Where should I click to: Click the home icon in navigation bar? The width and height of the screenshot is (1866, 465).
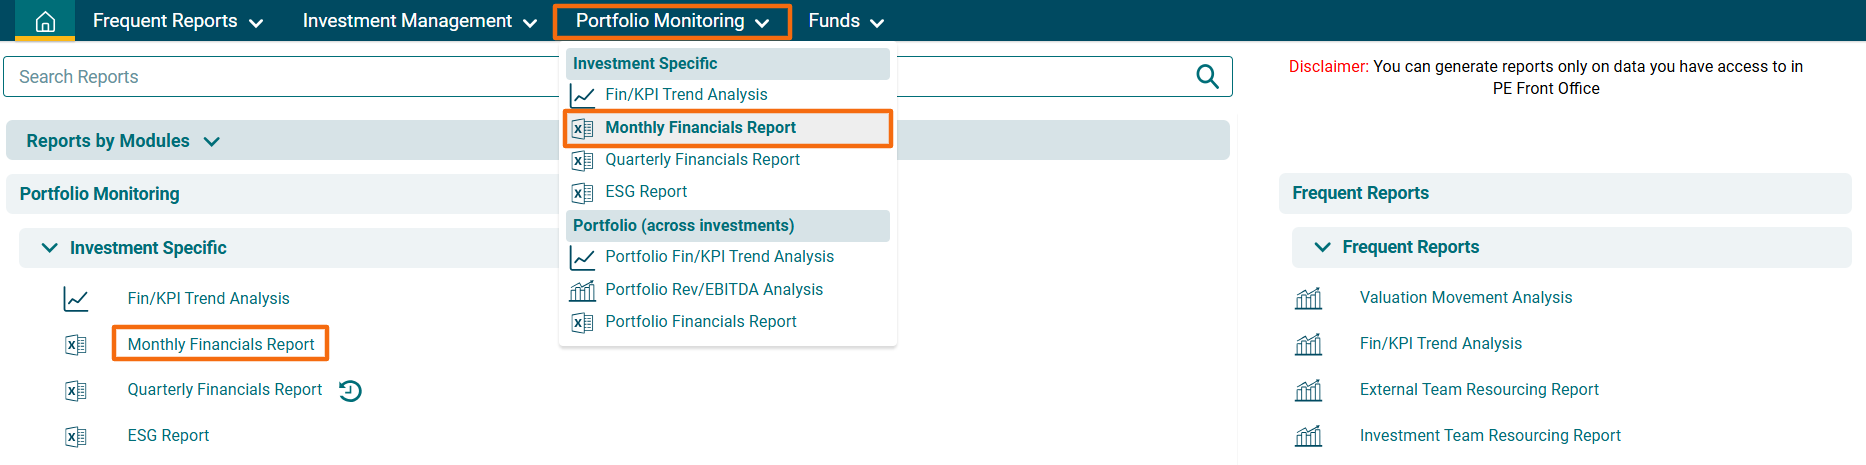[45, 21]
